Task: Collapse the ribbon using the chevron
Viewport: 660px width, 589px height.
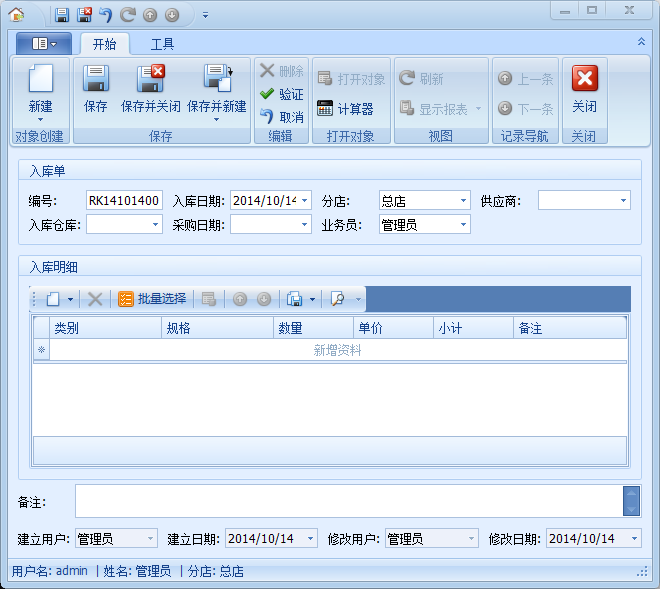Action: tap(641, 42)
